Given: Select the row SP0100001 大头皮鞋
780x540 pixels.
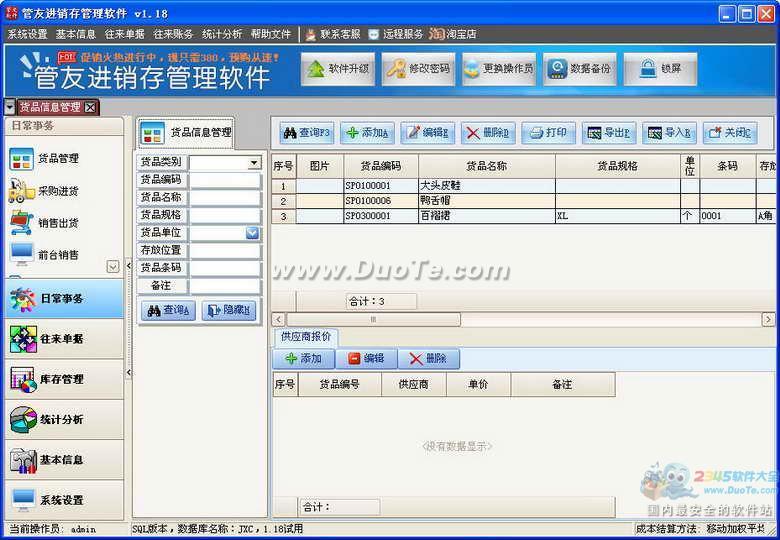Looking at the screenshot, I should coord(523,186).
